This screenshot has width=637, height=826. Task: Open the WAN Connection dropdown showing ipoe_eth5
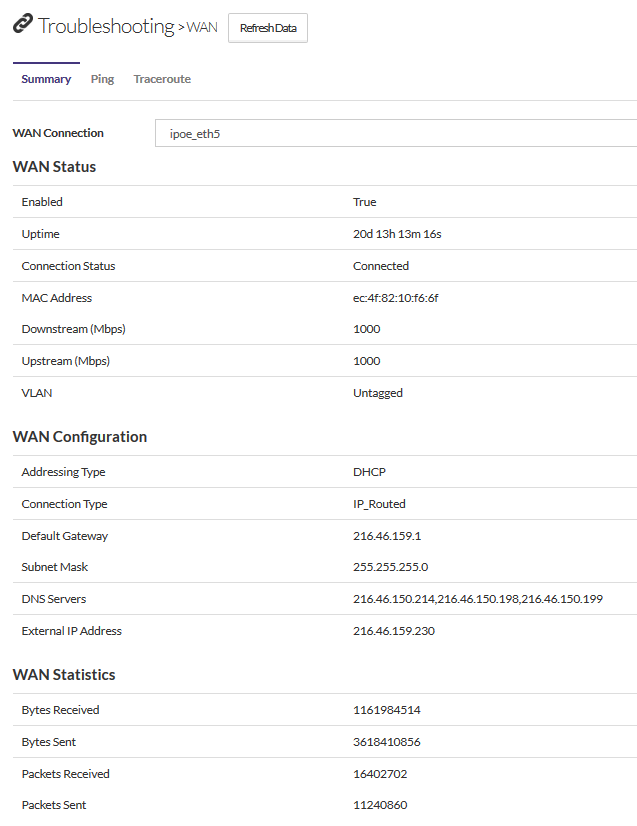(x=395, y=133)
